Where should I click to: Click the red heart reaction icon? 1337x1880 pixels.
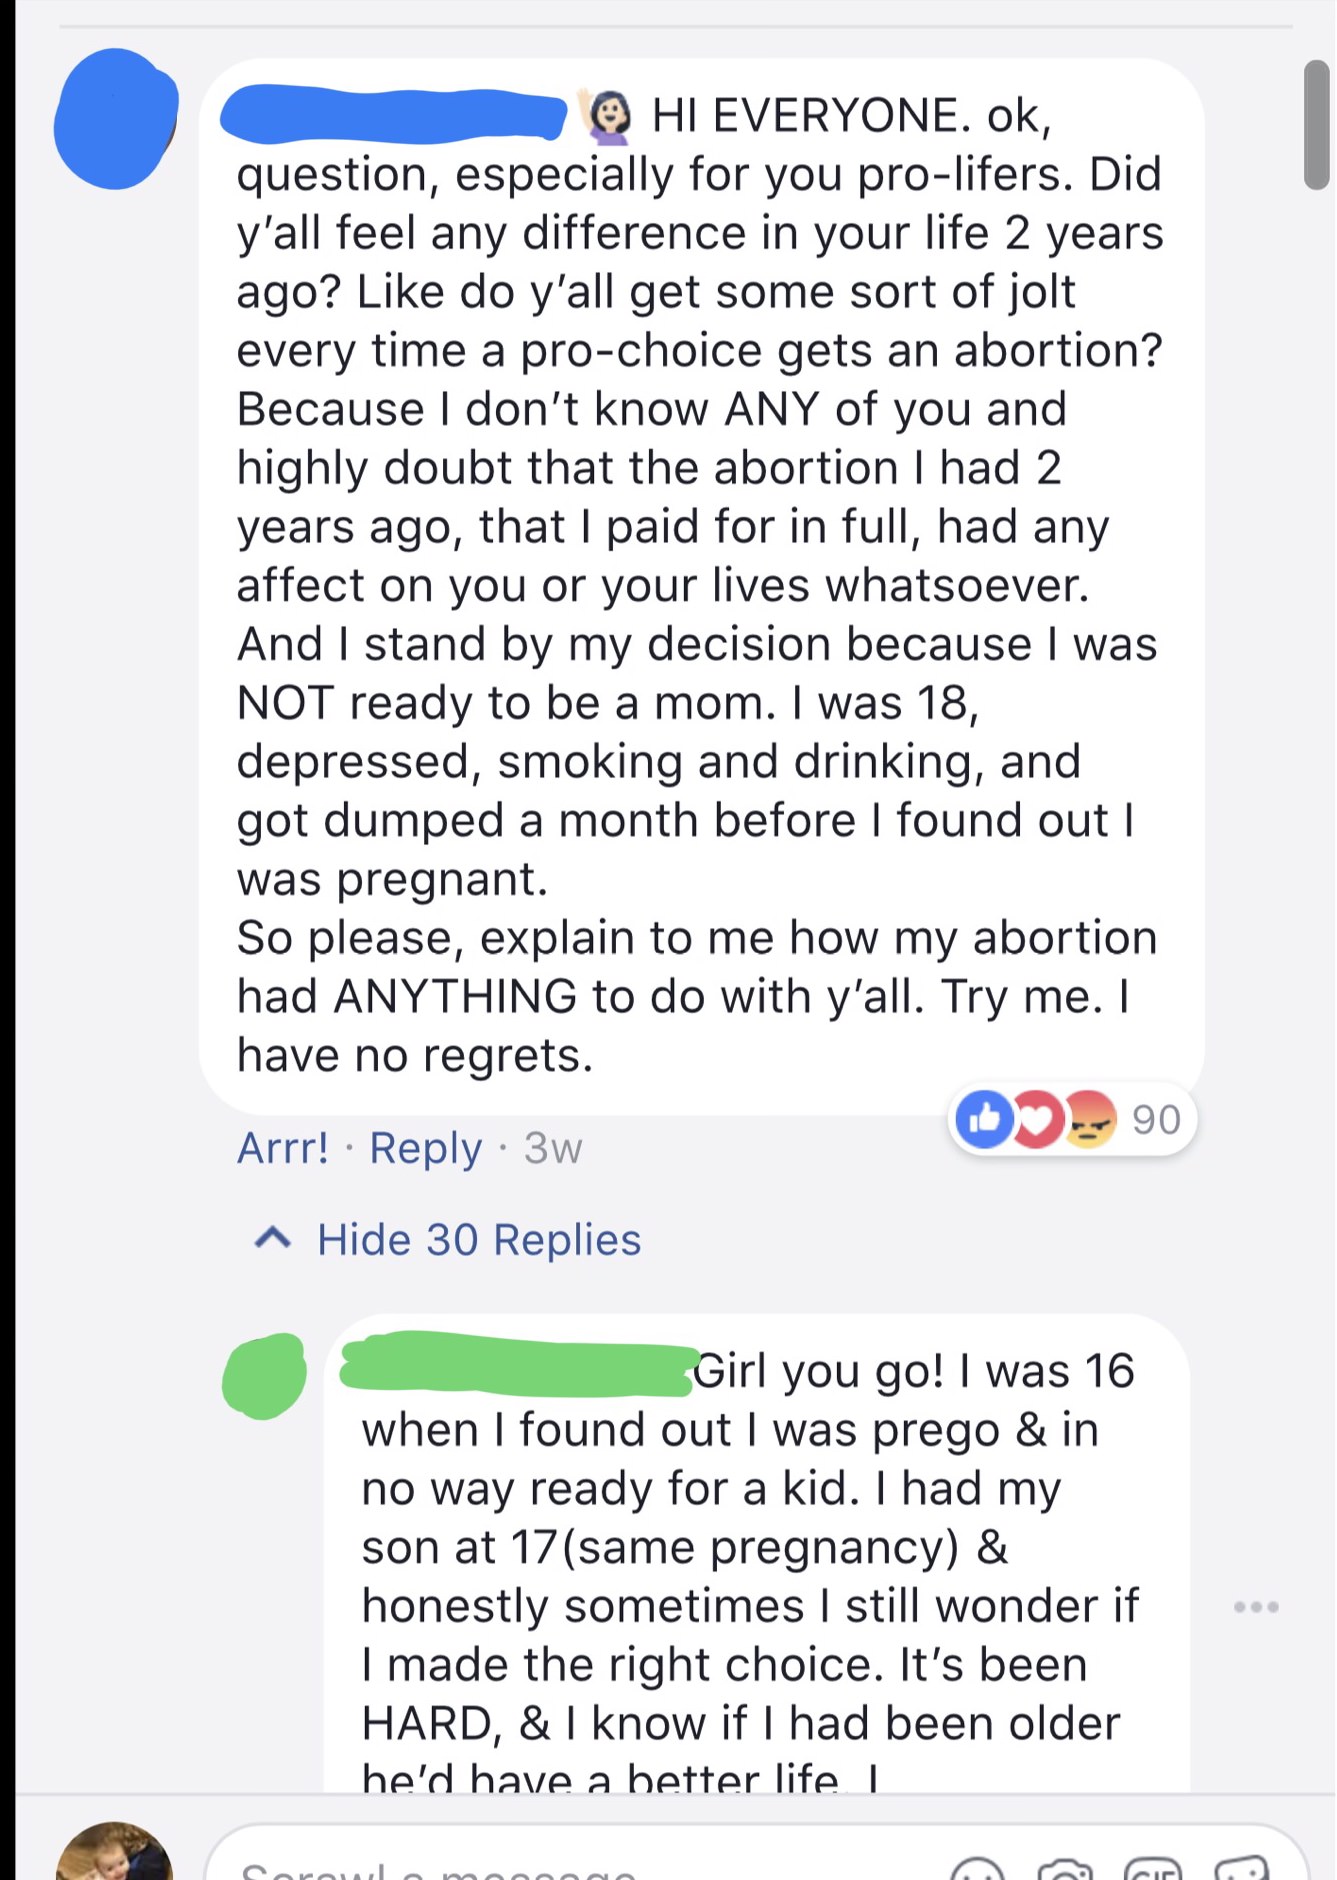[1036, 1119]
